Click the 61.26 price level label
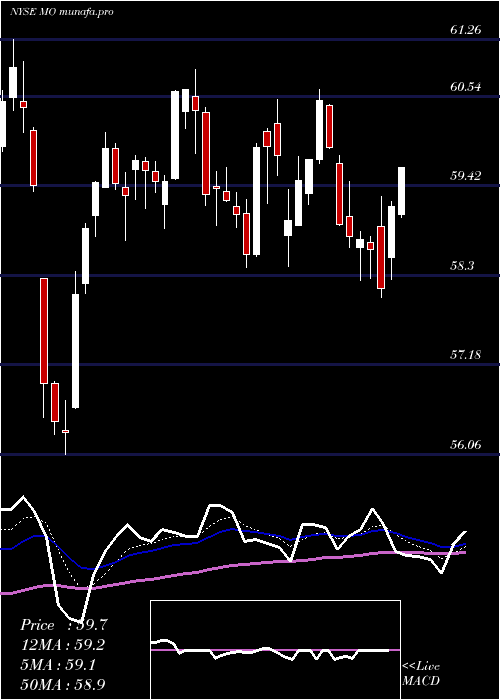This screenshot has height=700, width=500. click(x=466, y=30)
